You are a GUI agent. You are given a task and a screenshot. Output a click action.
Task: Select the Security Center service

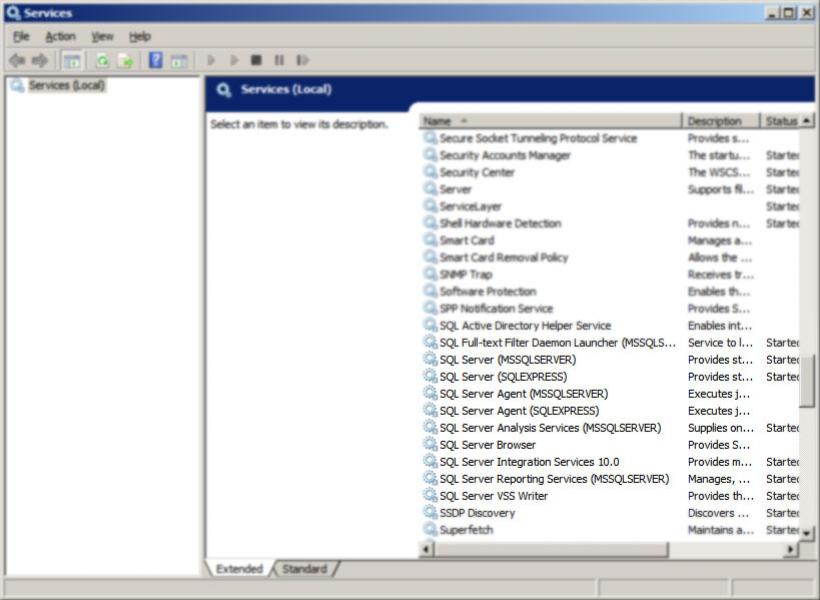[477, 172]
